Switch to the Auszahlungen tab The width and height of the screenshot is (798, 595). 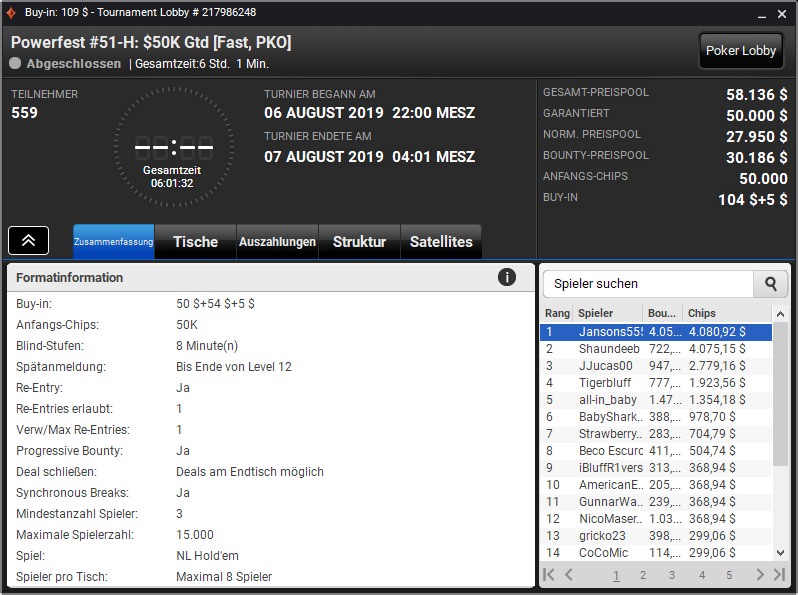coord(277,242)
